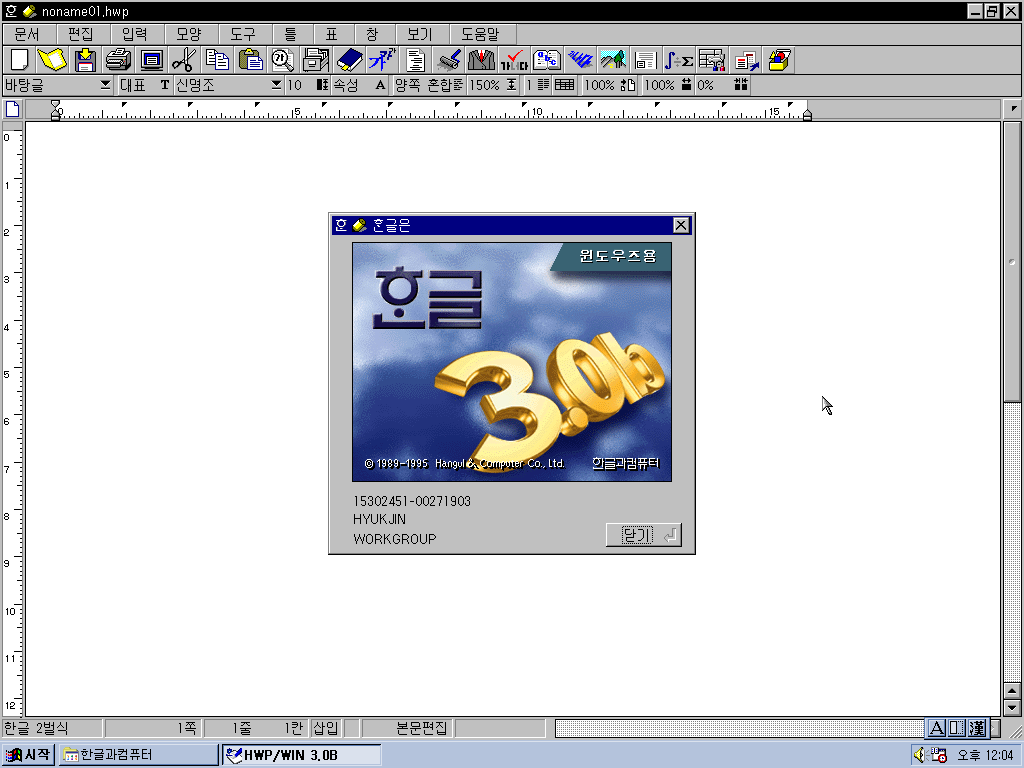Open print preview monitor icon
Viewport: 1024px width, 768px height.
(x=152, y=60)
